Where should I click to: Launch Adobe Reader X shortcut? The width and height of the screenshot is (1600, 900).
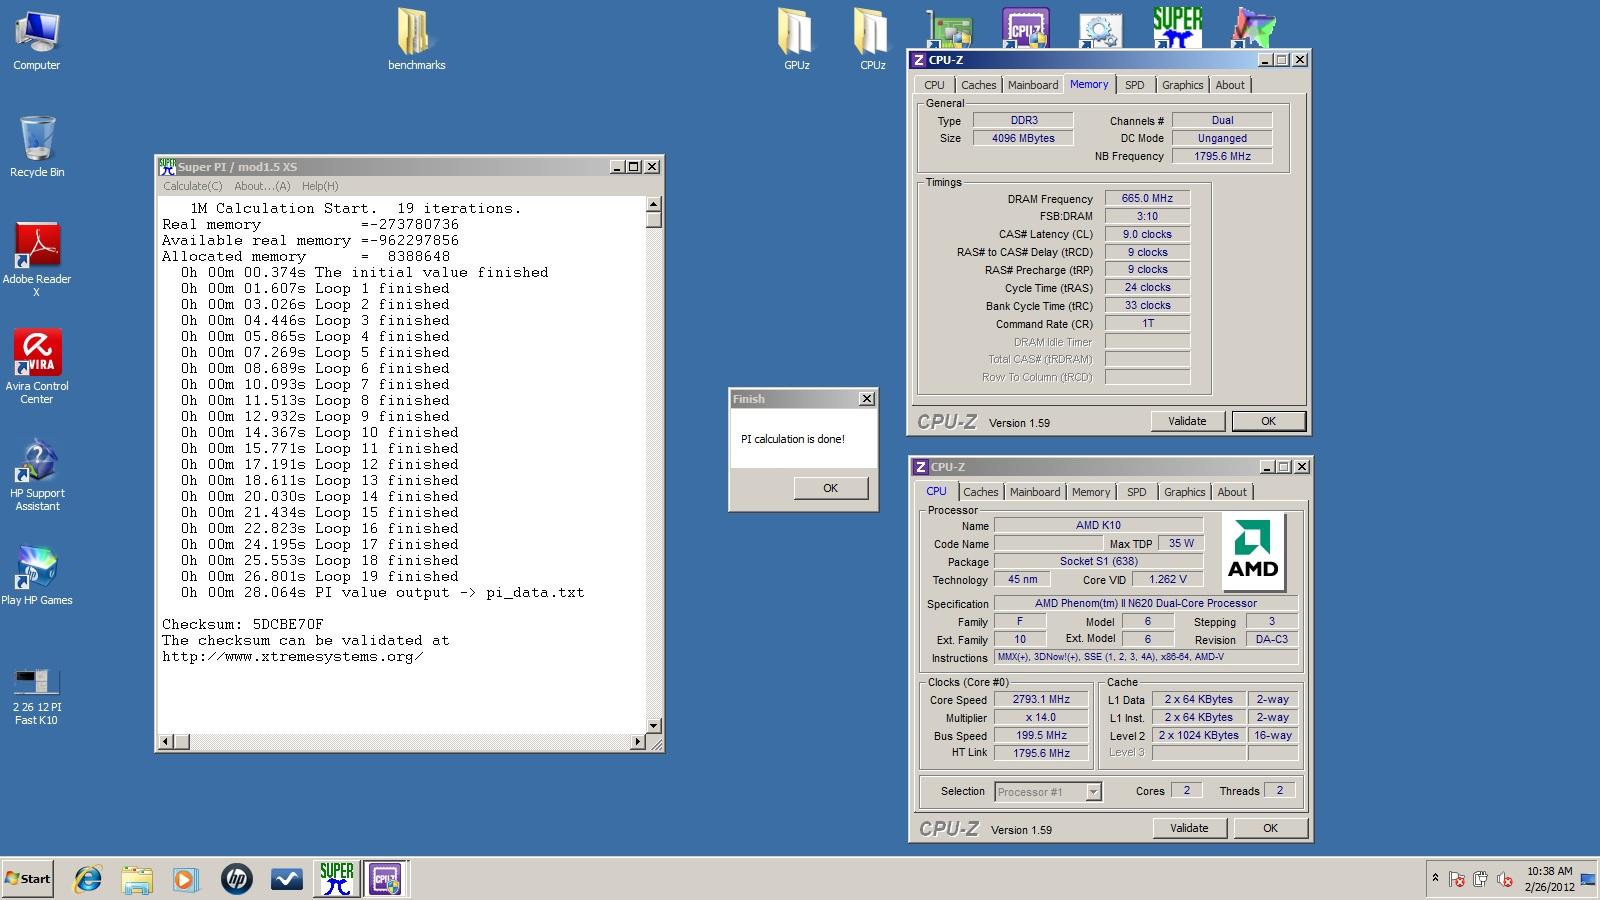click(37, 260)
